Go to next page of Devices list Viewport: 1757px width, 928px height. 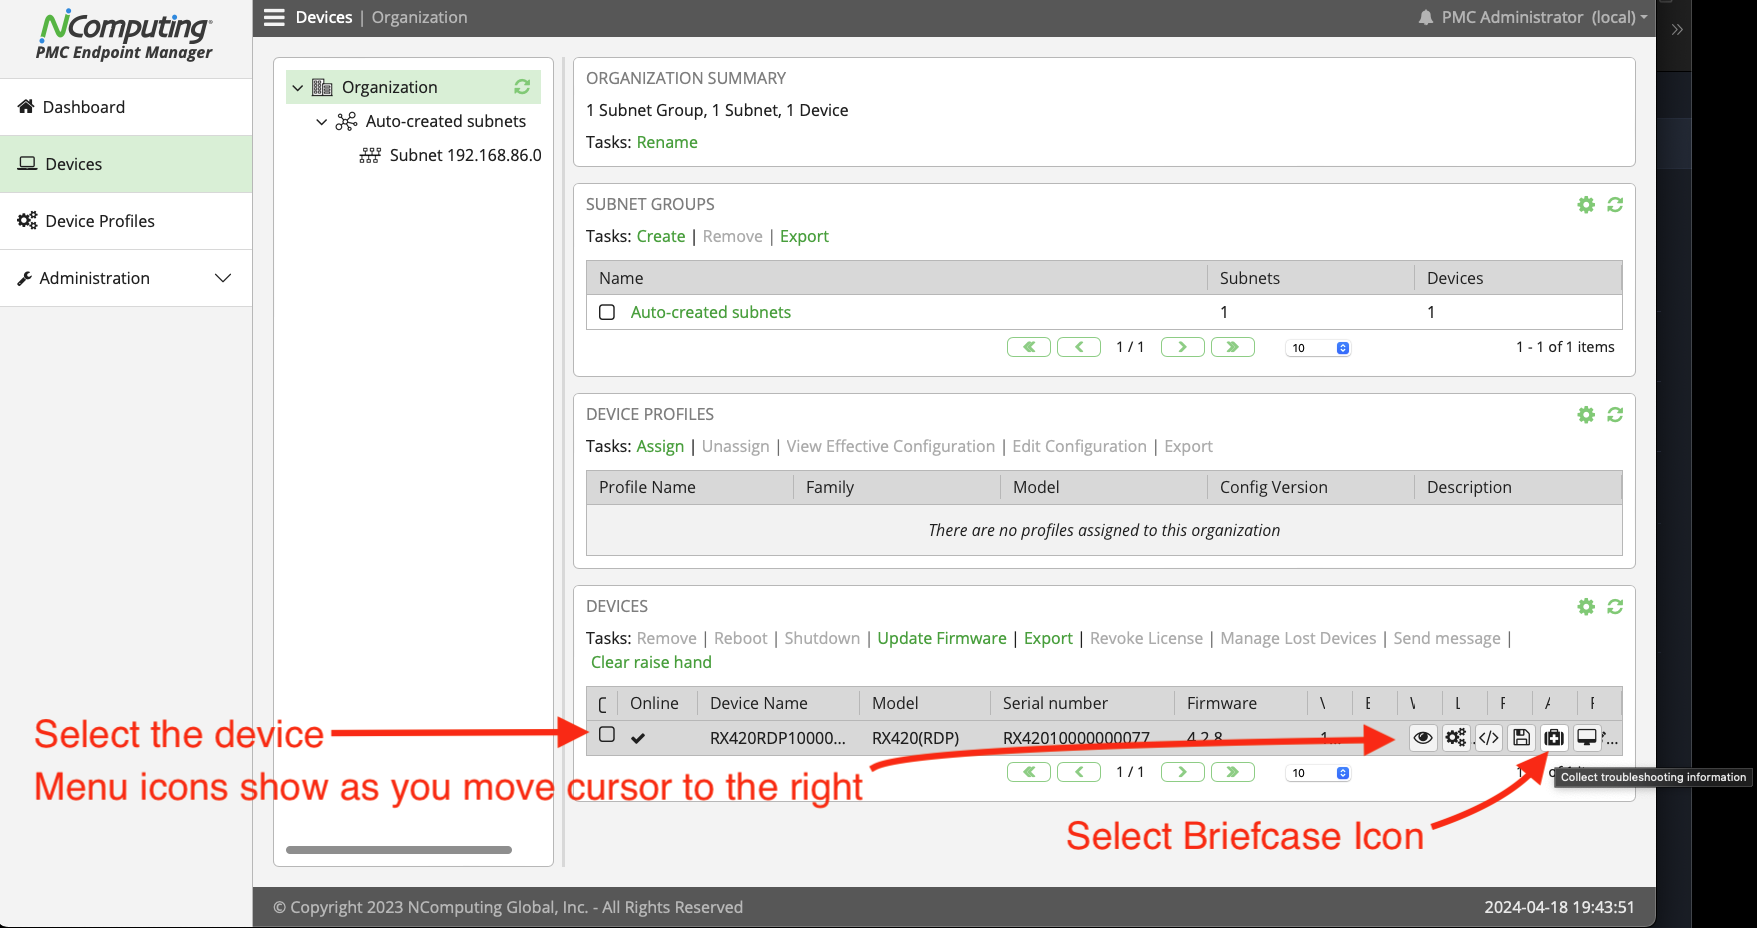[x=1183, y=772]
